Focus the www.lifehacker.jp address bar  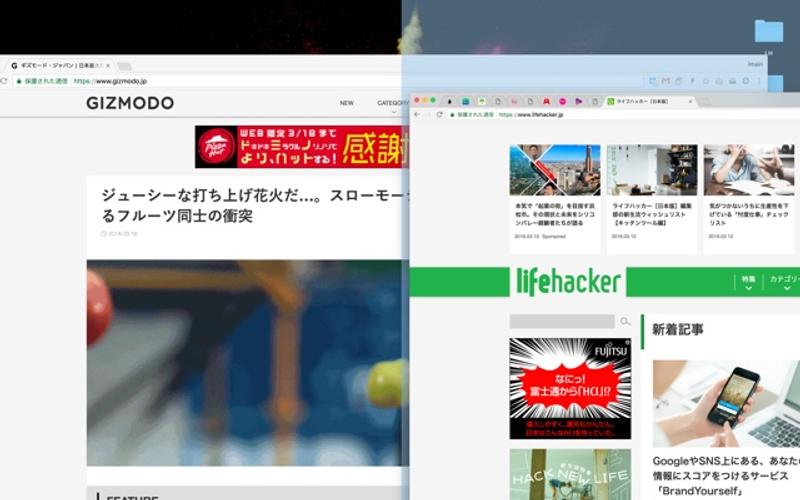(622, 115)
